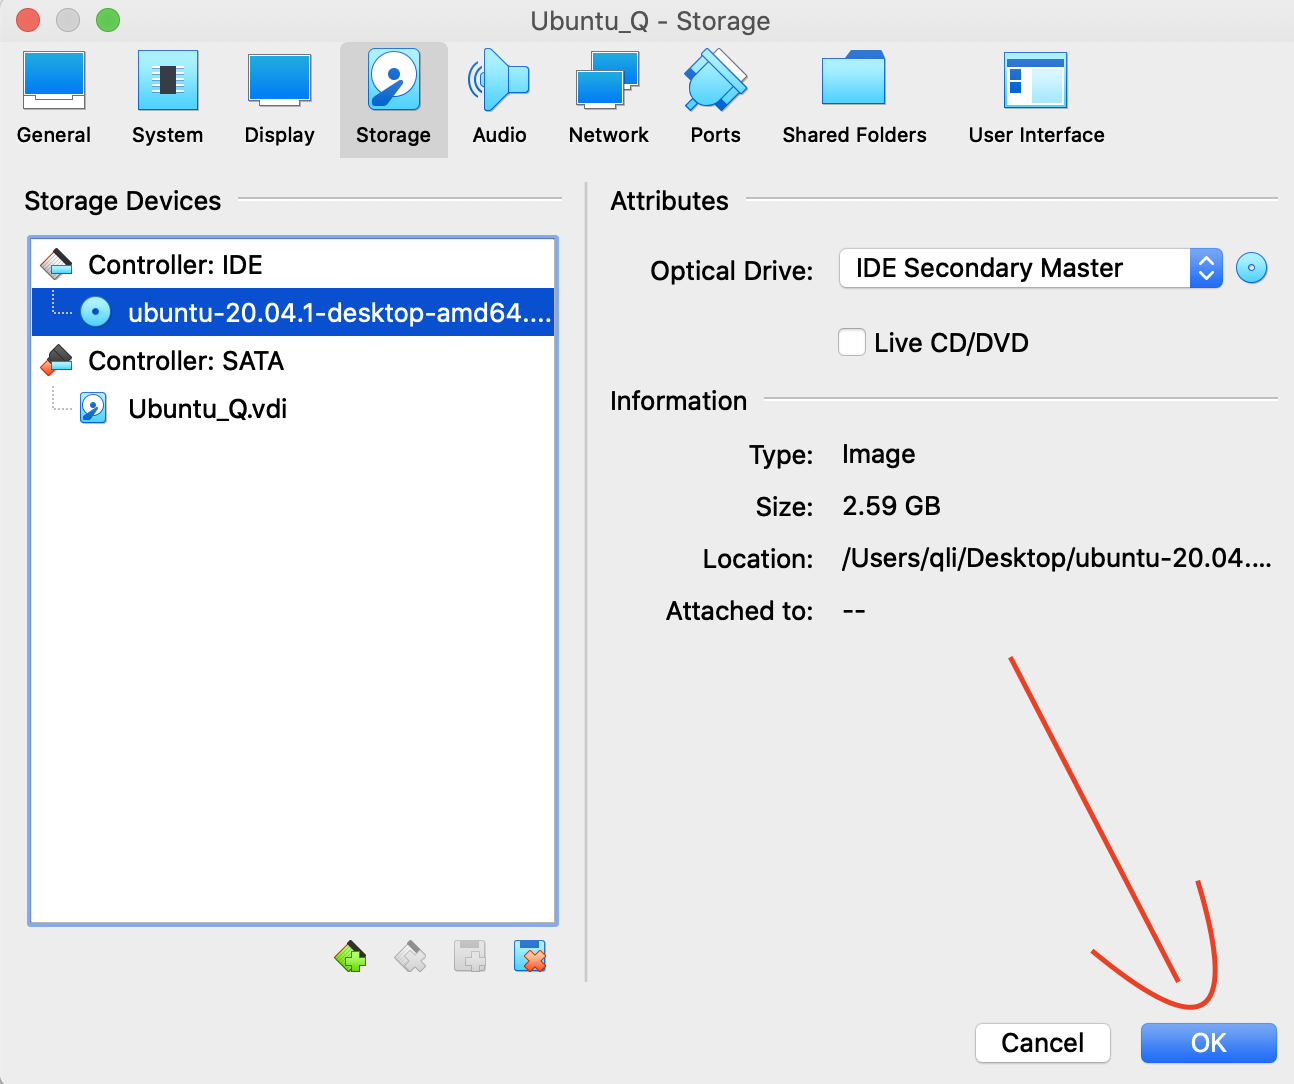Click the add controller icon
The image size is (1294, 1084).
click(350, 957)
